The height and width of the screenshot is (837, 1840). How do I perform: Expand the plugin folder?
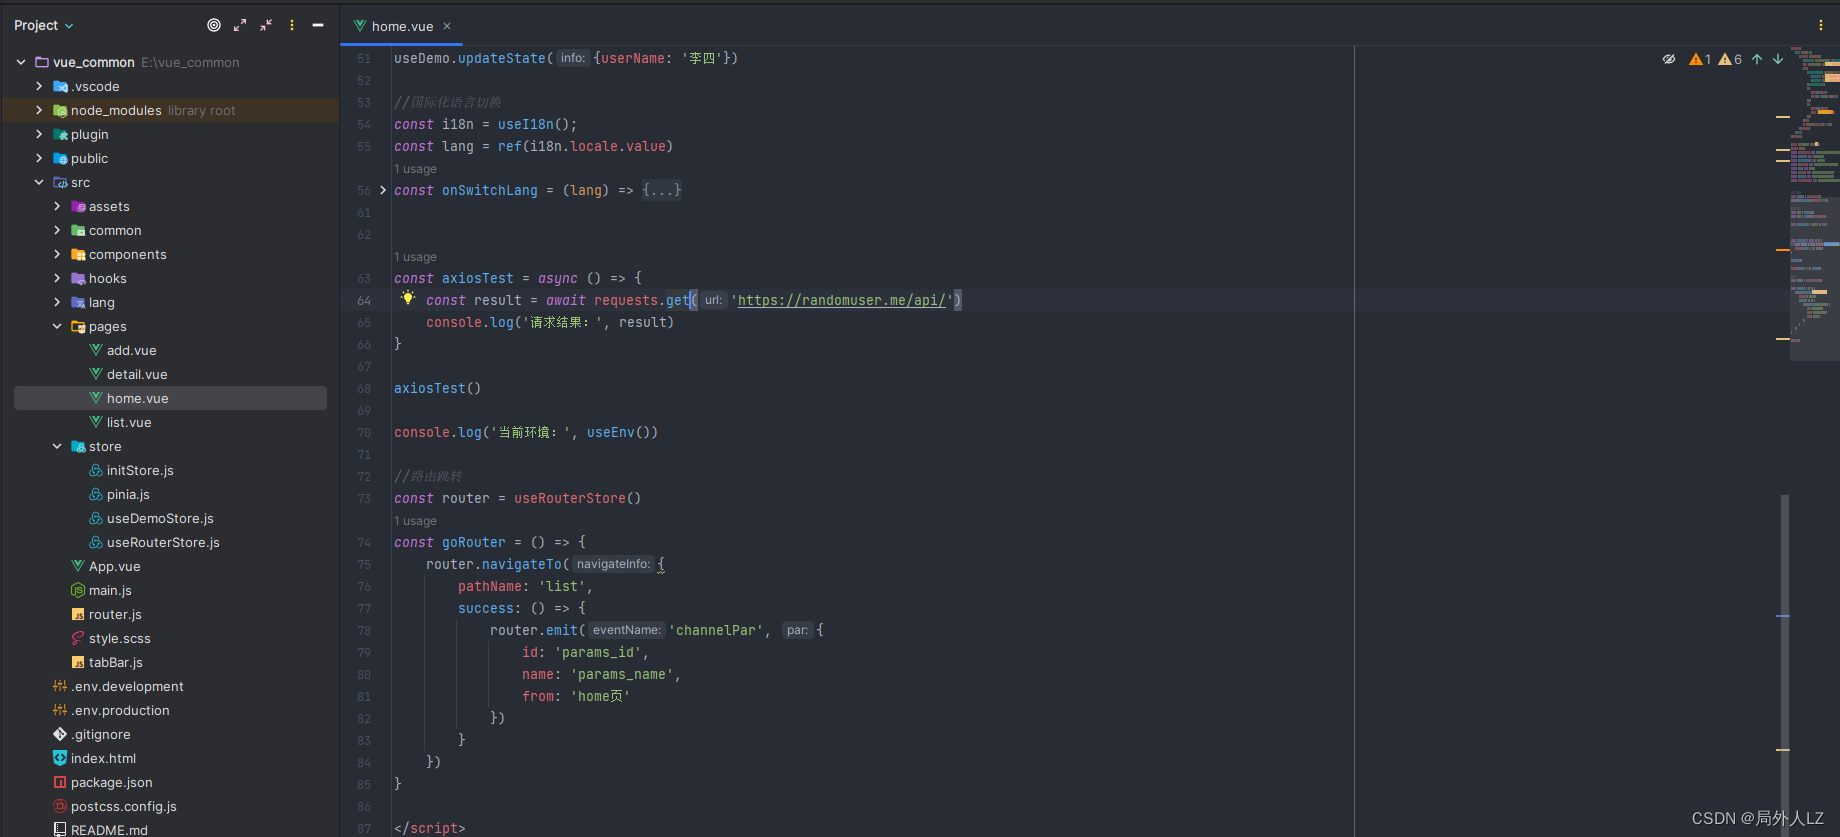[x=39, y=134]
